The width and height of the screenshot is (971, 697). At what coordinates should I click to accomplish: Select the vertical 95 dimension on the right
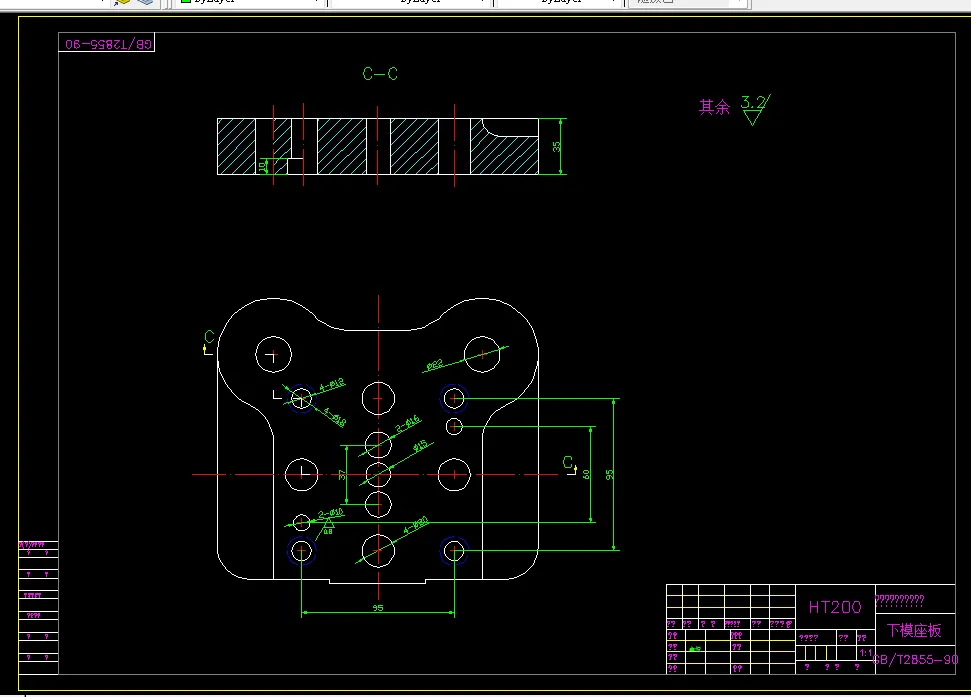coord(609,475)
